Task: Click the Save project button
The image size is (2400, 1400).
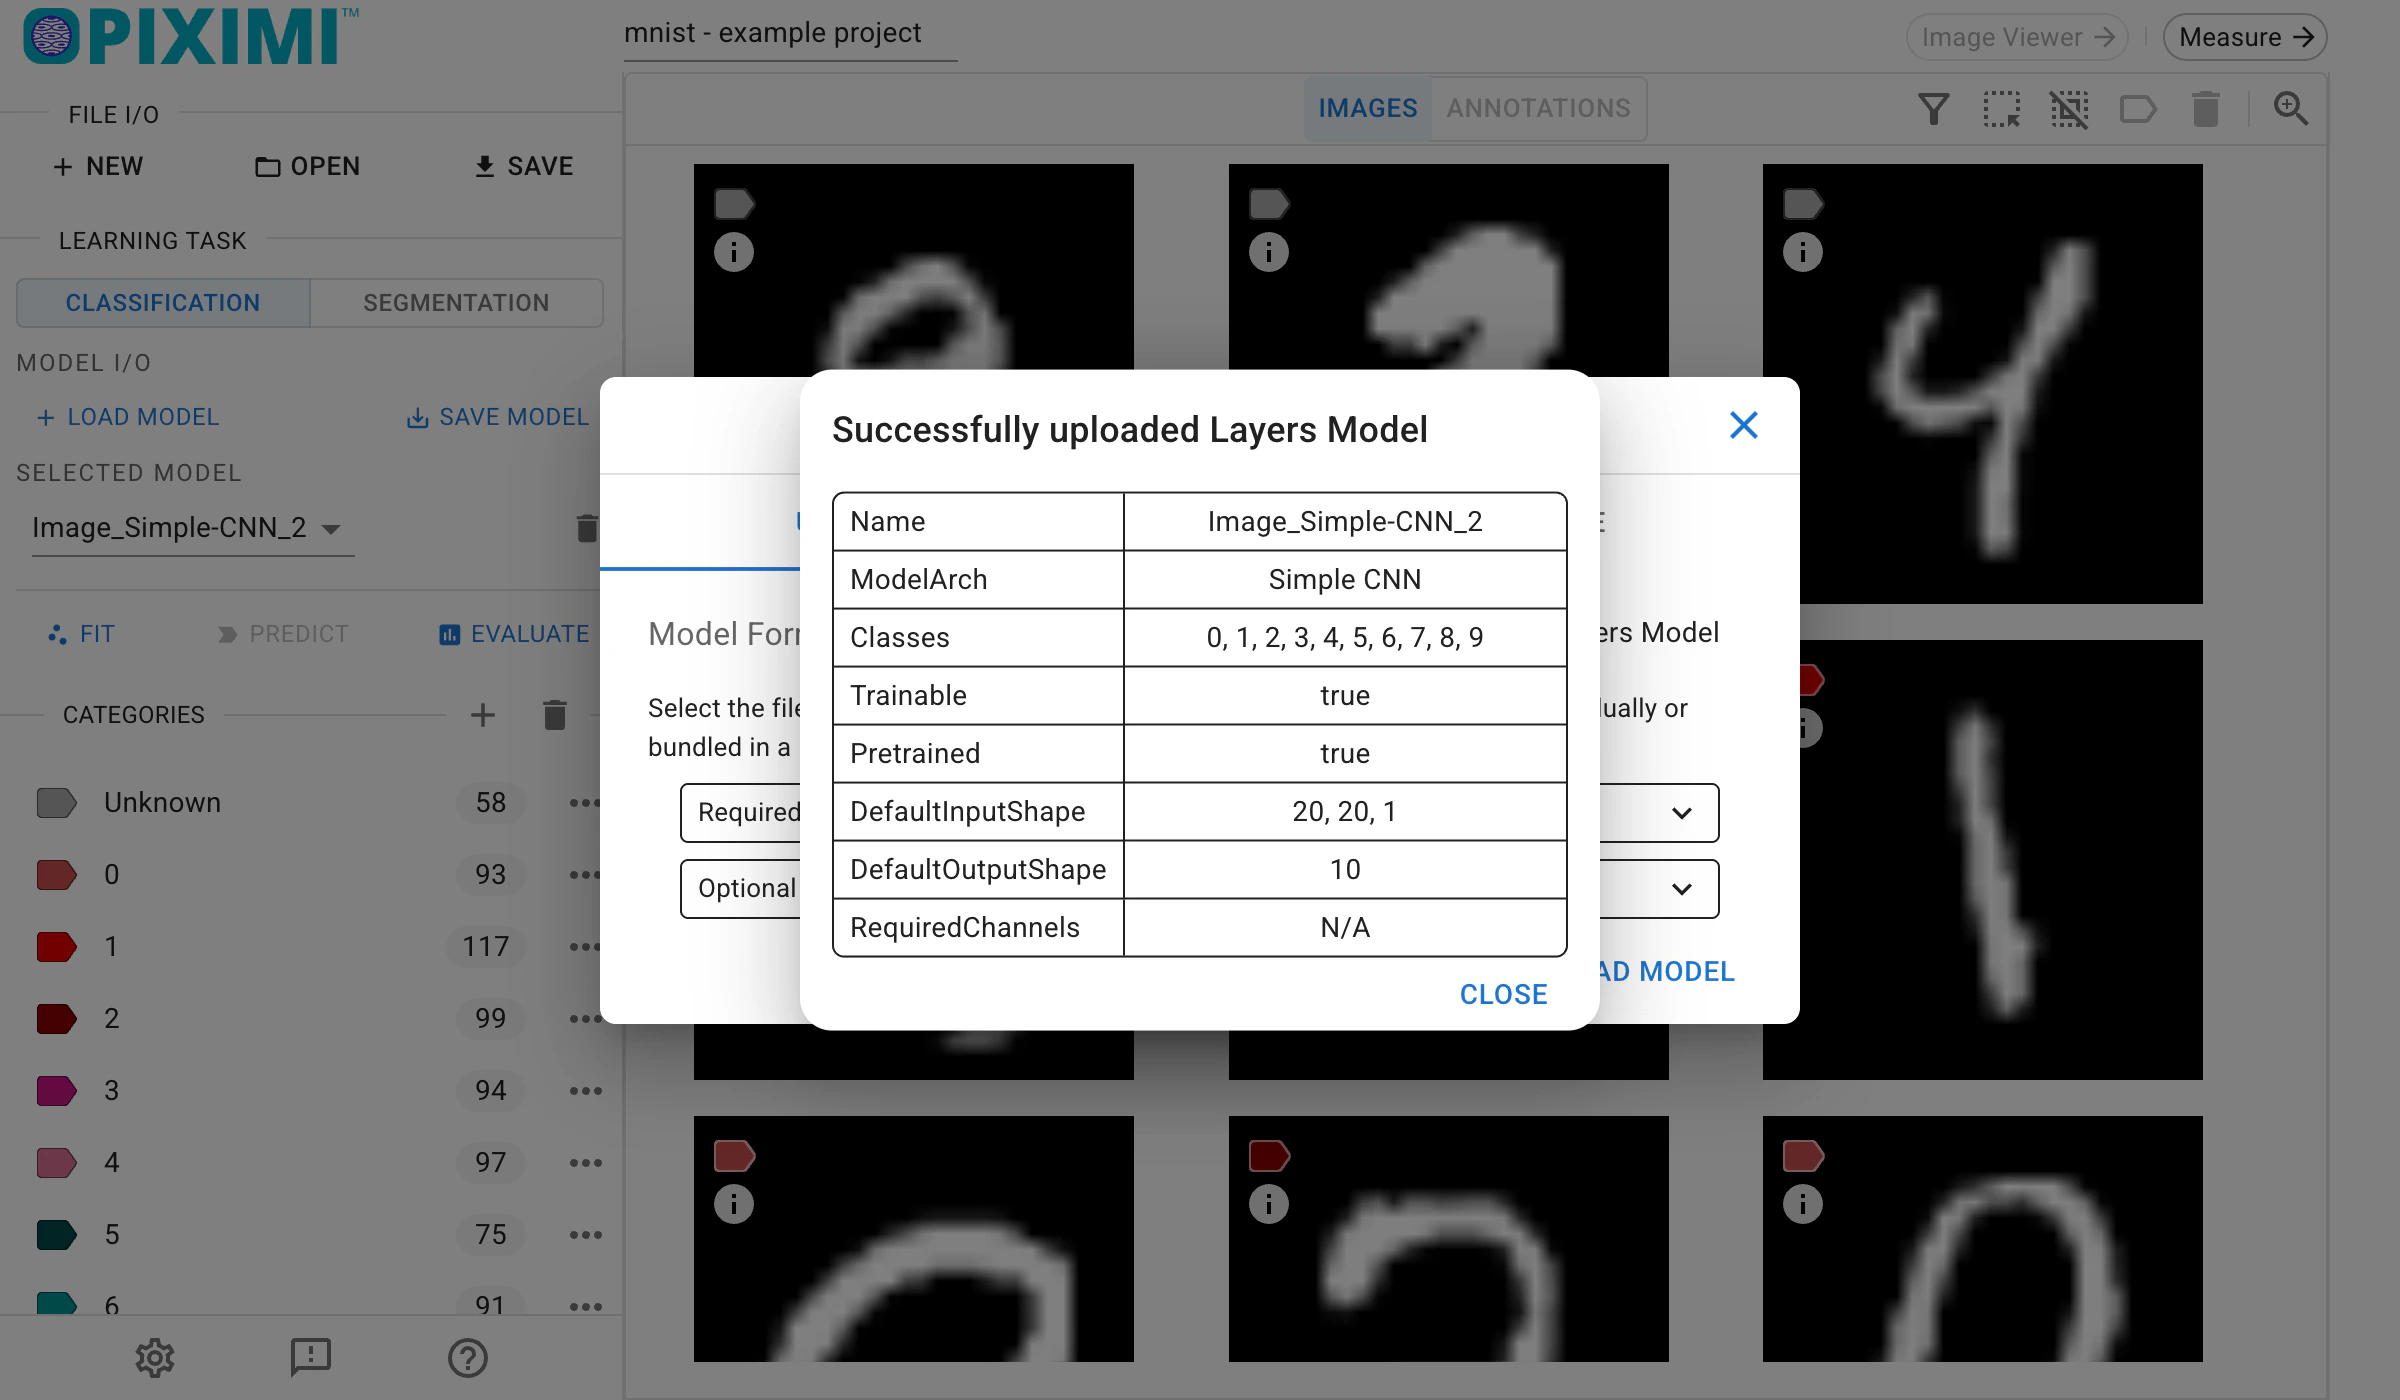Action: [524, 166]
